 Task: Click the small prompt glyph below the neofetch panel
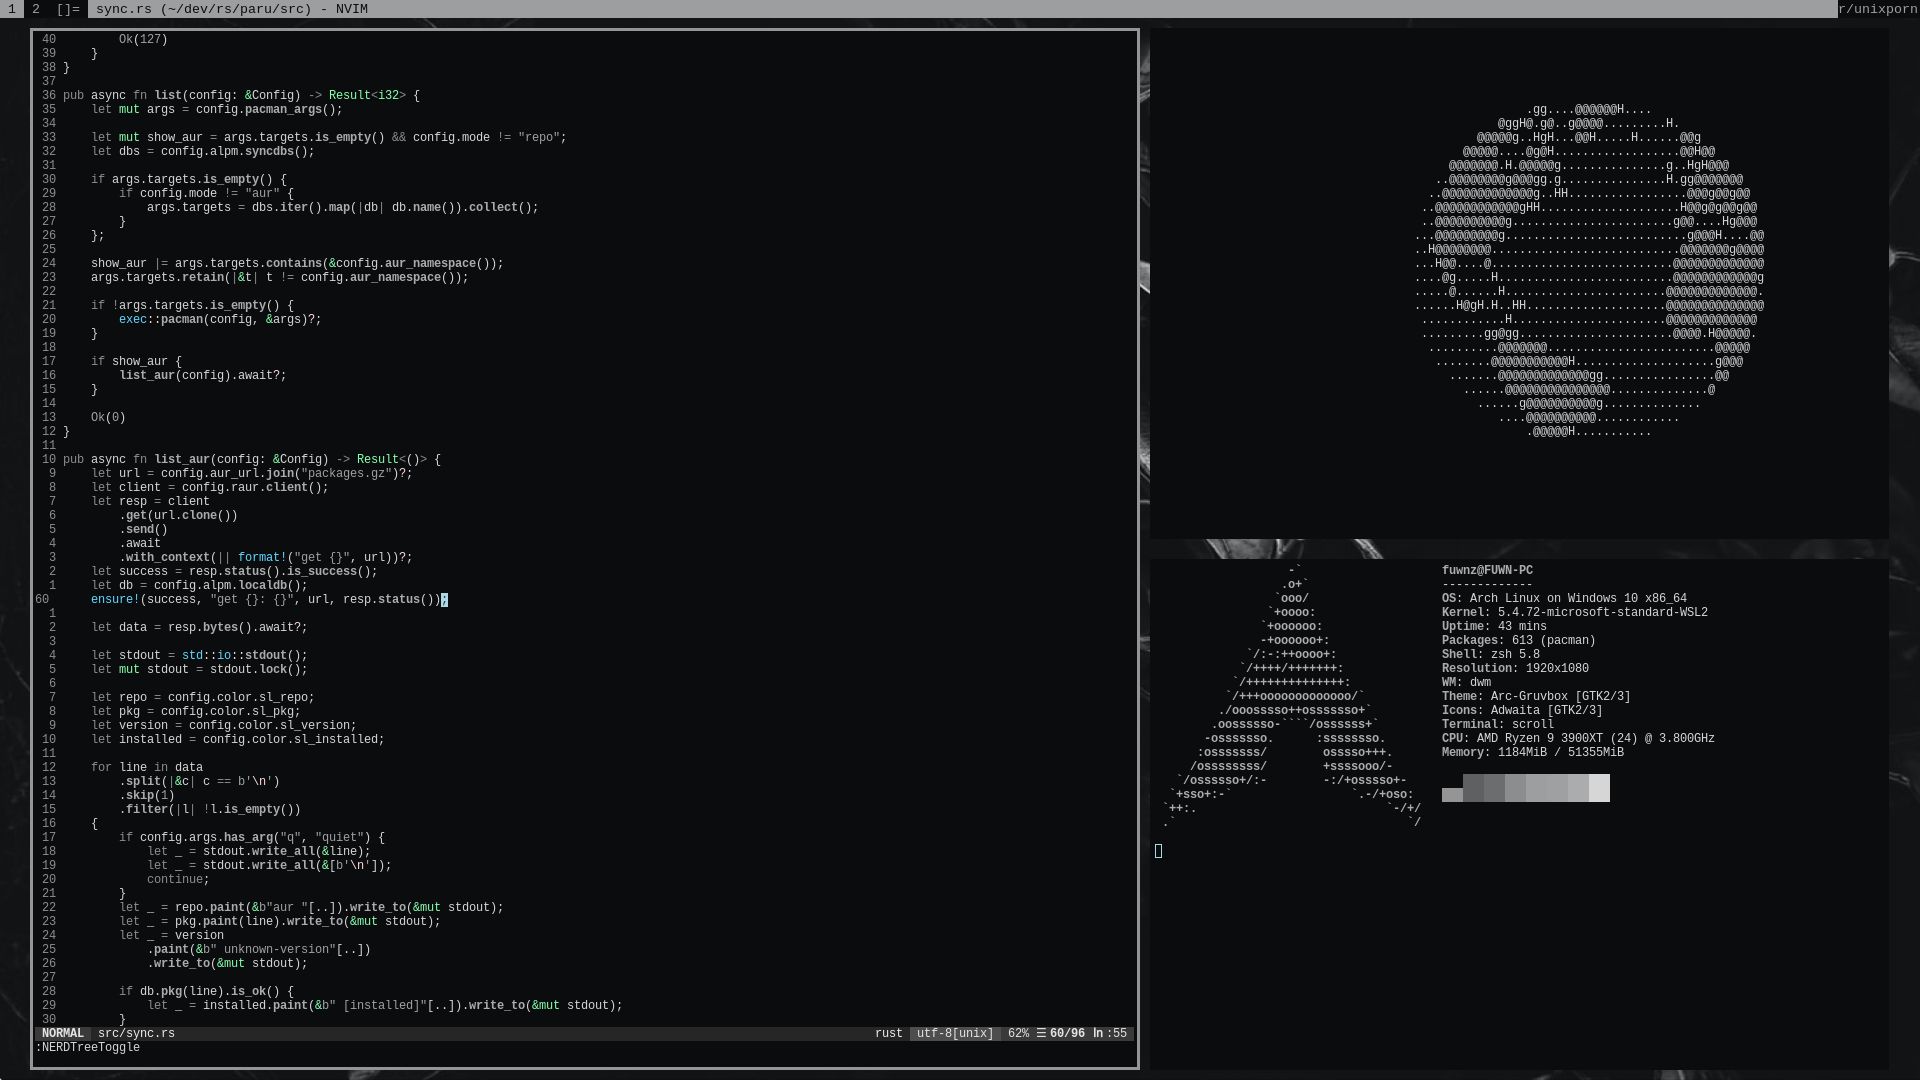[x=1159, y=851]
